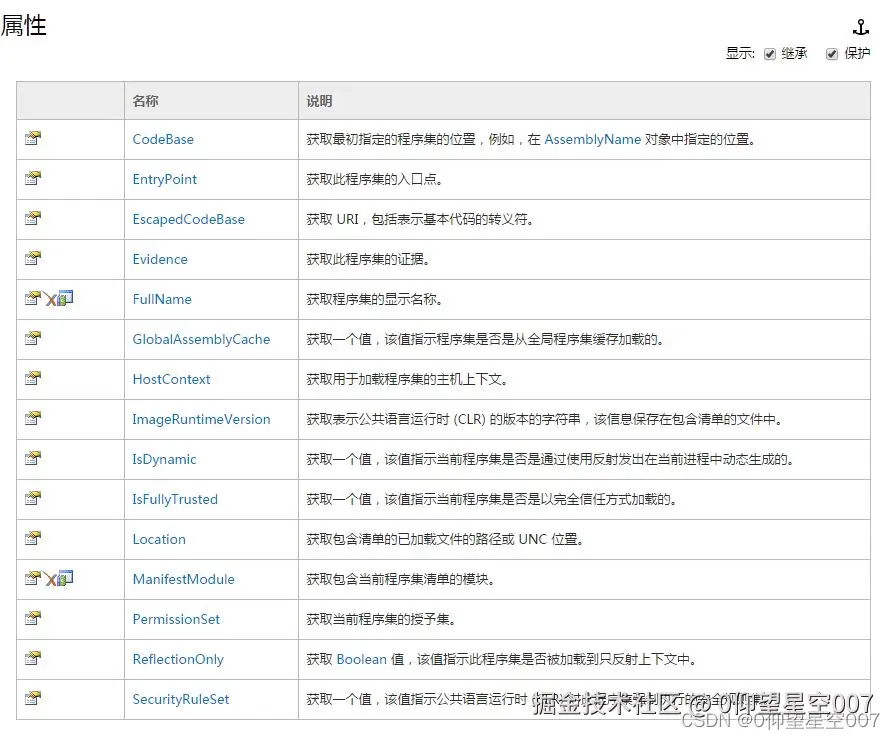The height and width of the screenshot is (739, 895).
Task: Open the Evidence property link
Action: pyautogui.click(x=160, y=259)
